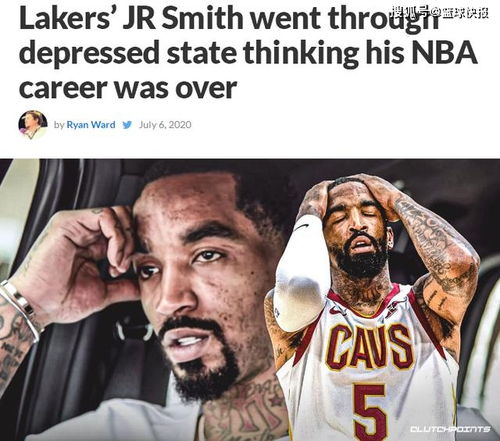This screenshot has width=500, height=441.
Task: Click the article headline about JR Smith
Action: coord(248,52)
